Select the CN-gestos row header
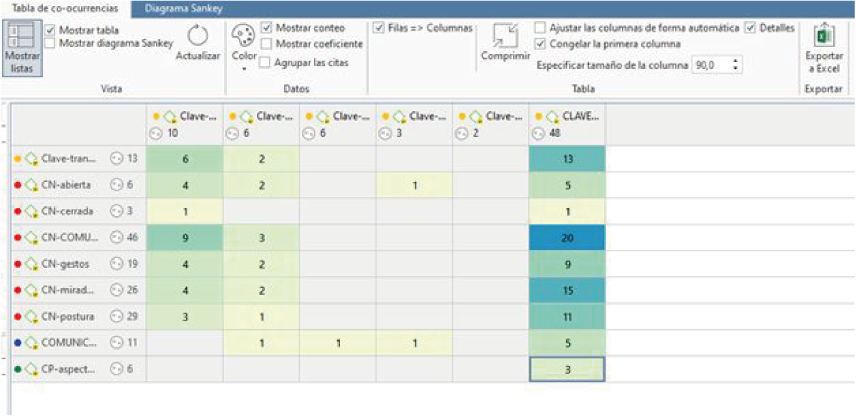Screen dimensions: 856x416 tap(78, 264)
